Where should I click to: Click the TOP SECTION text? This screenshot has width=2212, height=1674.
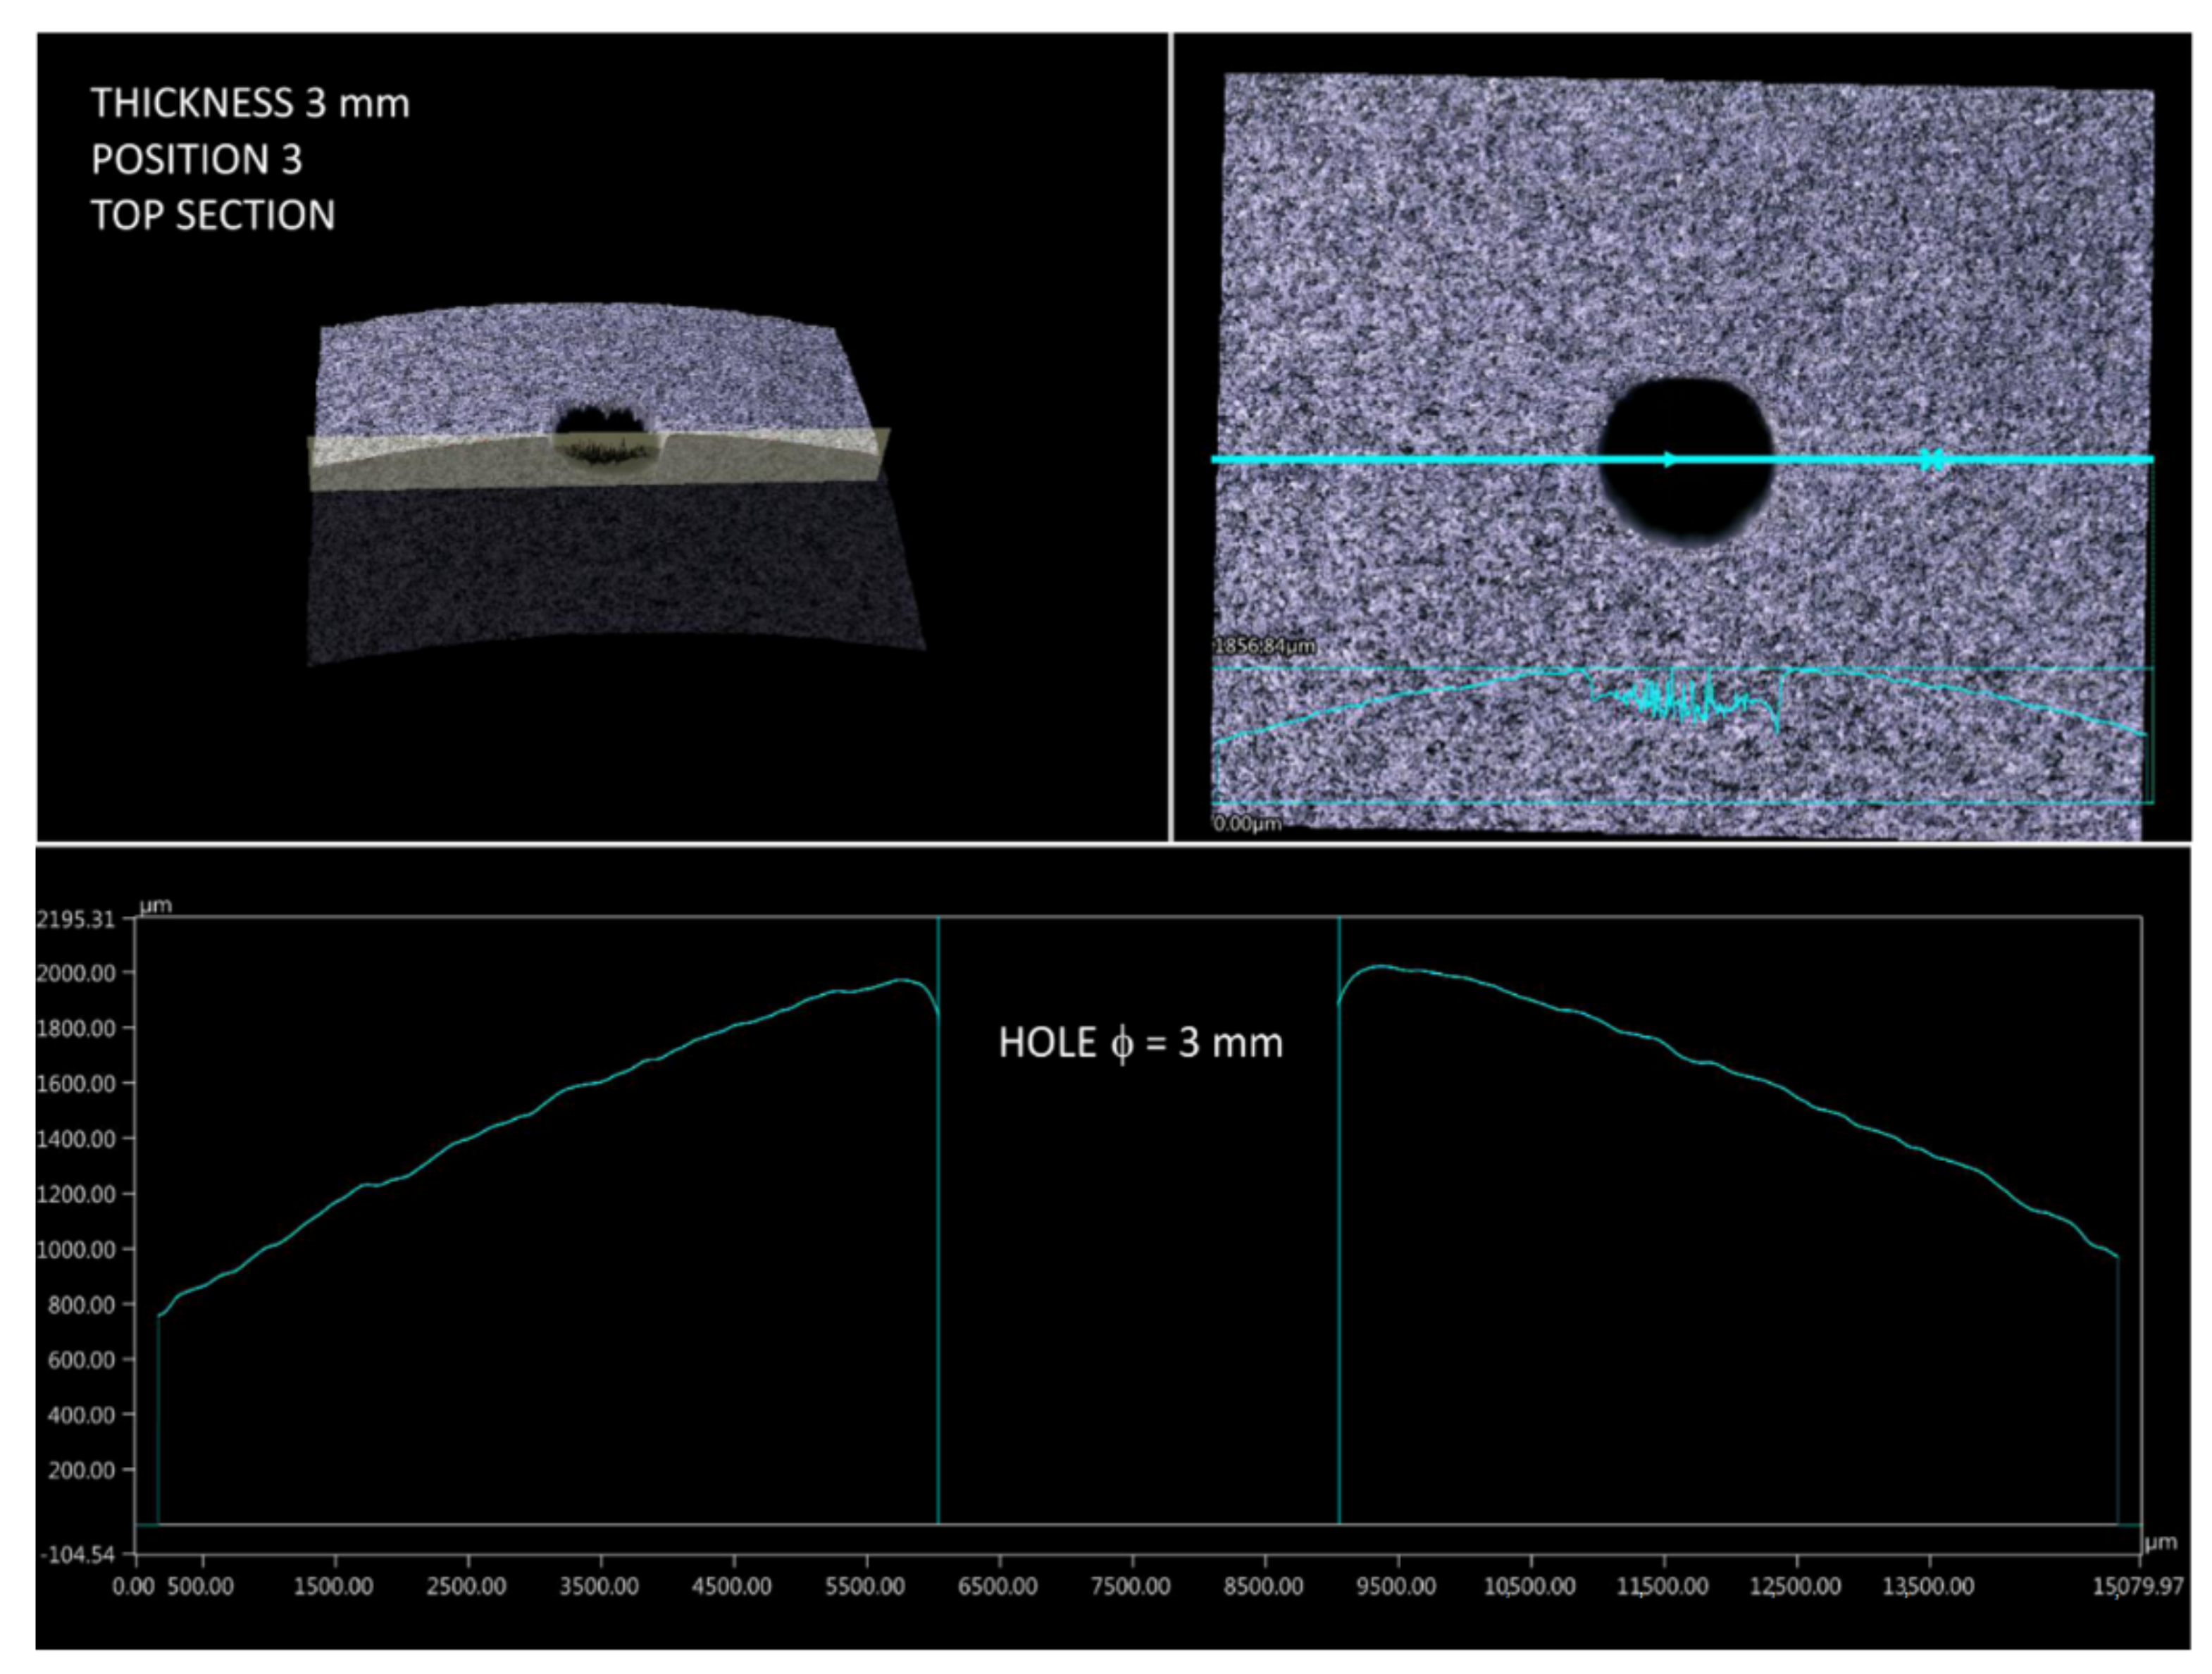point(213,216)
